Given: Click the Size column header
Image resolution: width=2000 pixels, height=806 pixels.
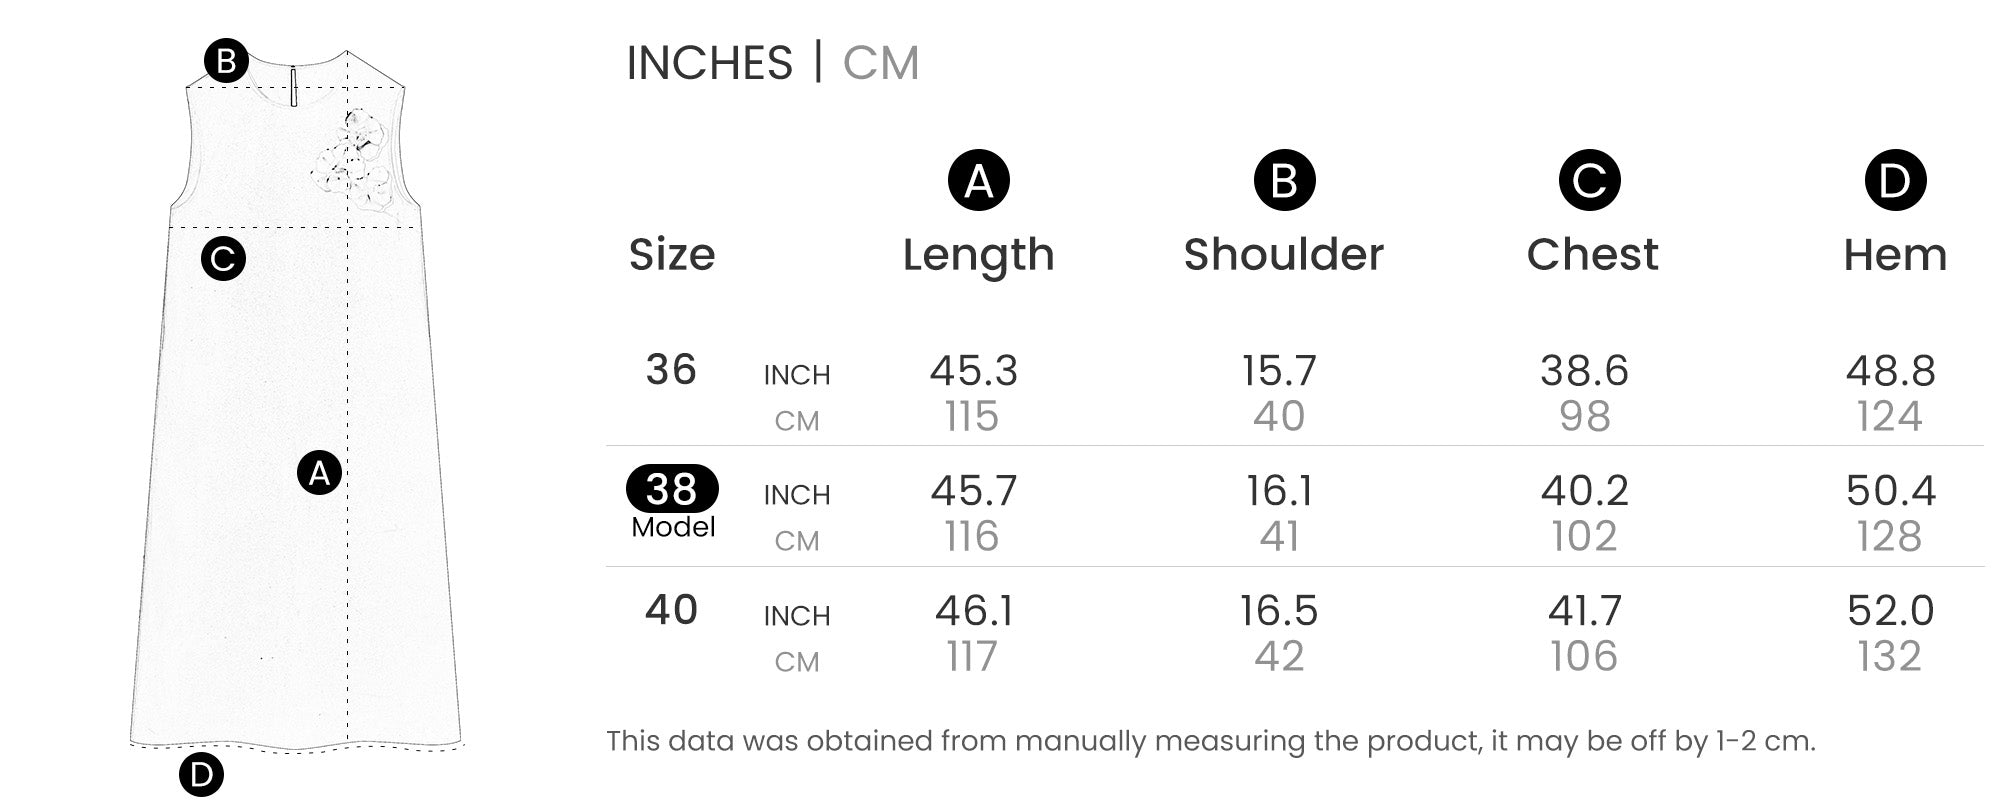Looking at the screenshot, I should tap(672, 255).
